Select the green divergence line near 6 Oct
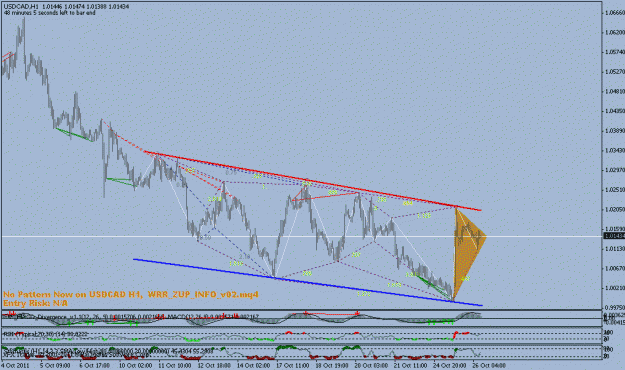 tap(74, 135)
